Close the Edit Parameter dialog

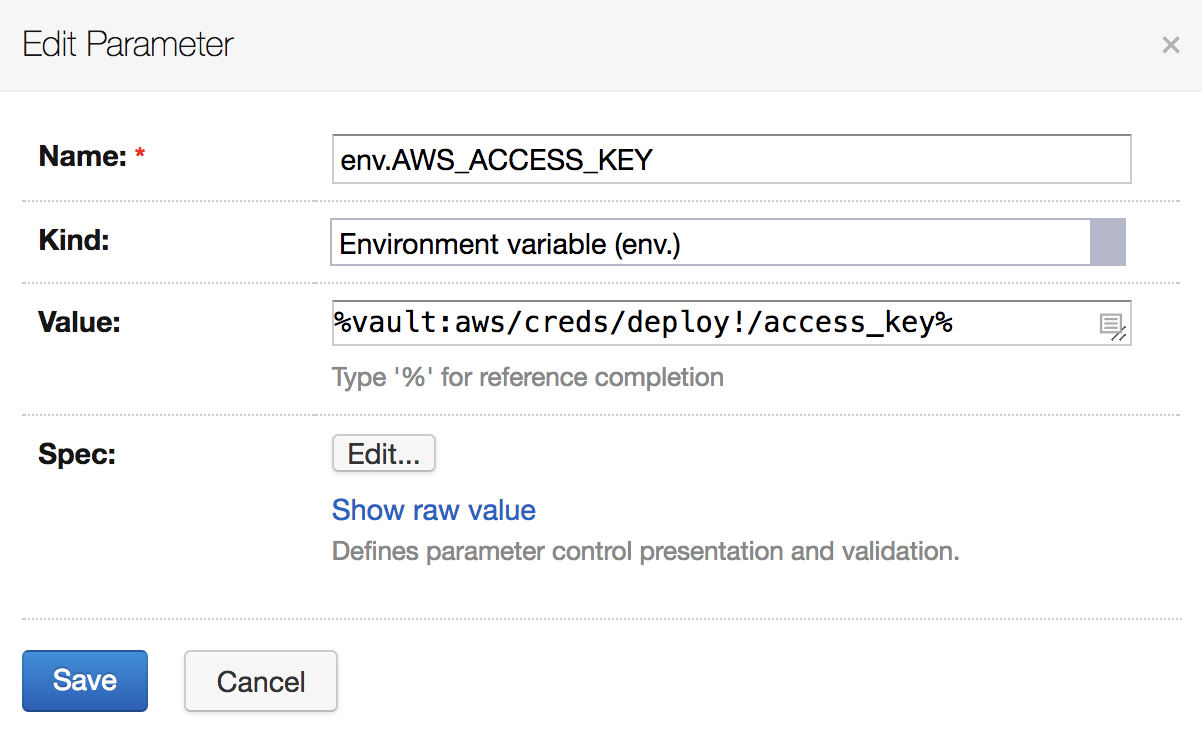click(x=1170, y=45)
